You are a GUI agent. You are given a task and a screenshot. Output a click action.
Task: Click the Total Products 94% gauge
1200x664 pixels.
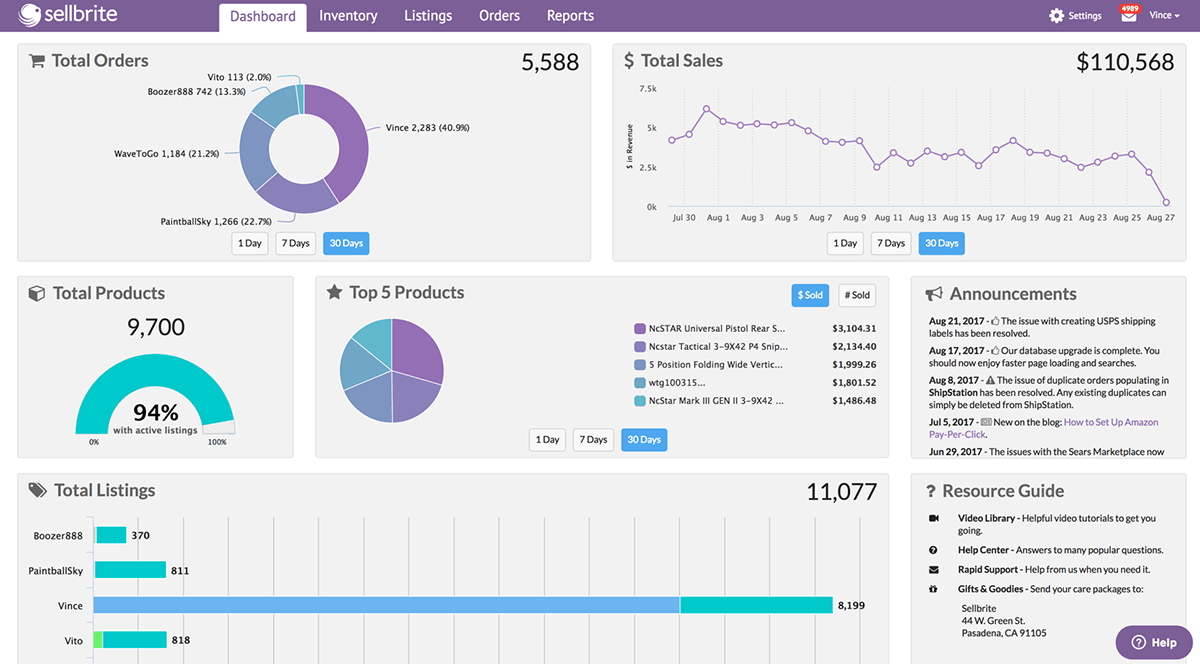pos(155,392)
